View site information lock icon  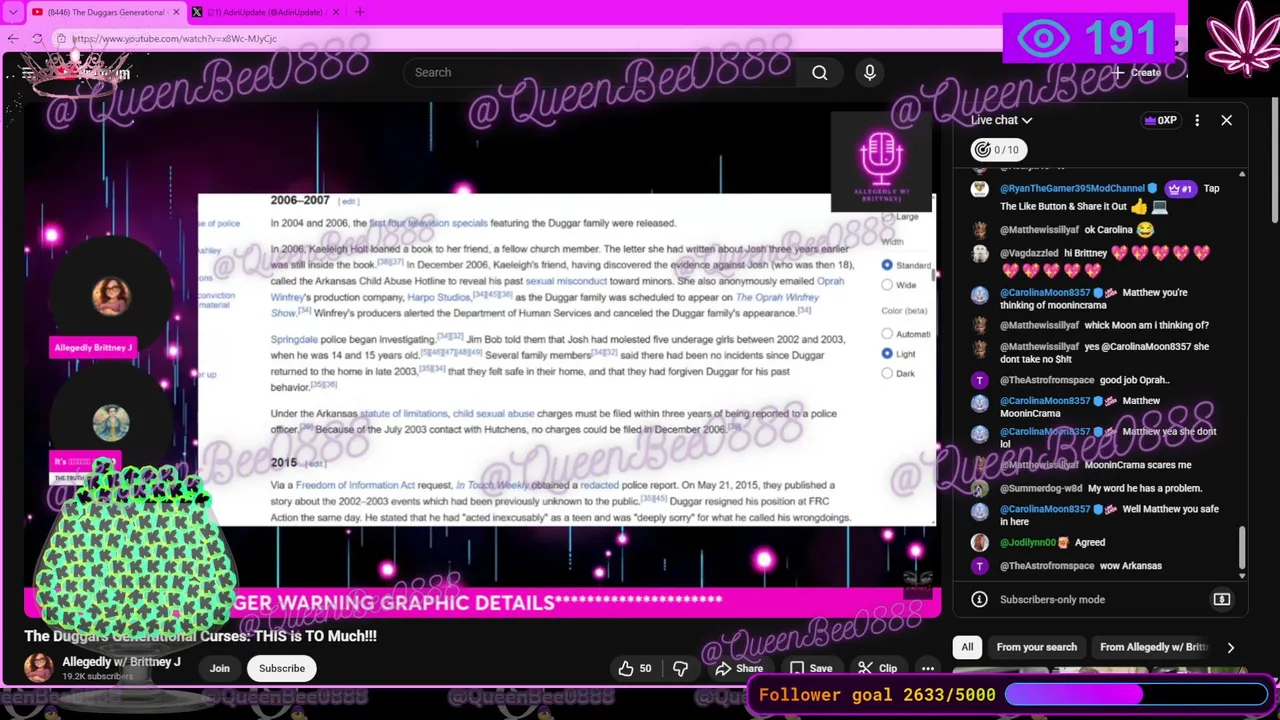click(x=61, y=38)
